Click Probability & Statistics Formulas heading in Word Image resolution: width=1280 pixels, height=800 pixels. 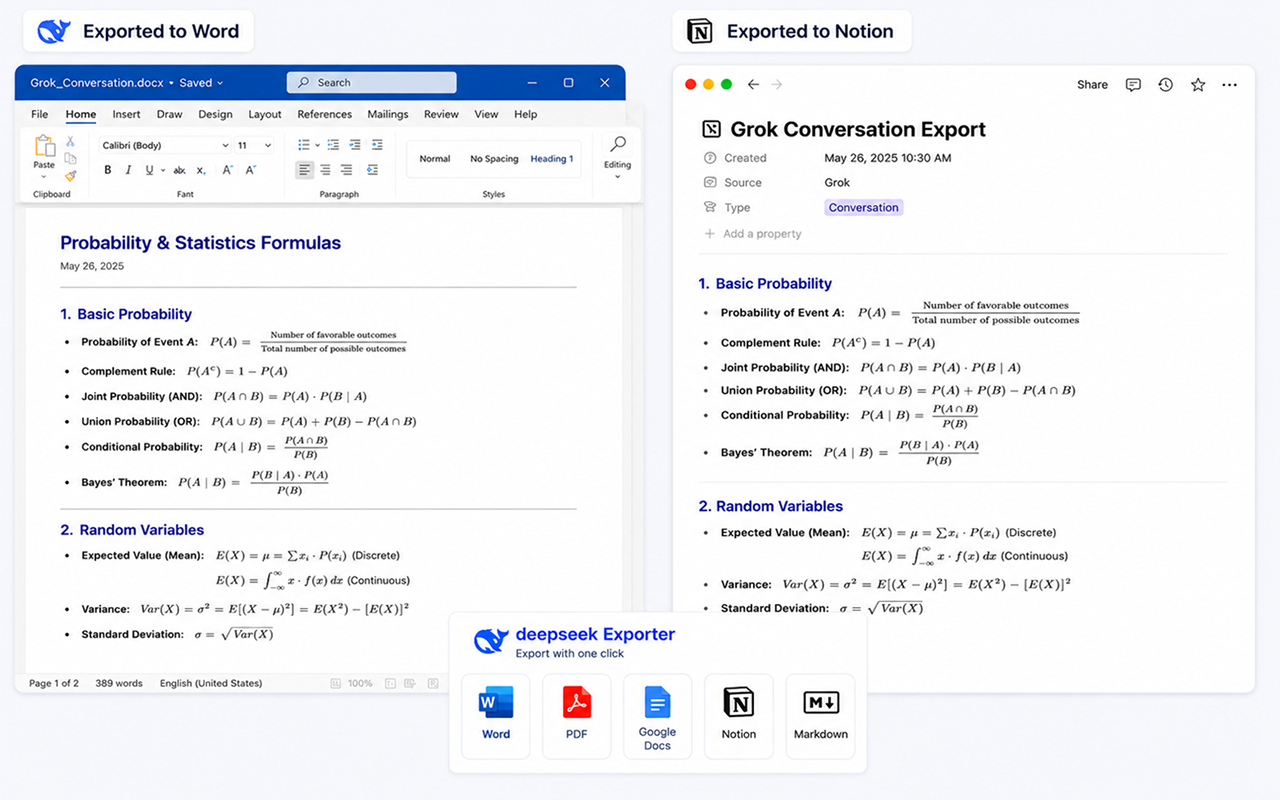coord(200,243)
